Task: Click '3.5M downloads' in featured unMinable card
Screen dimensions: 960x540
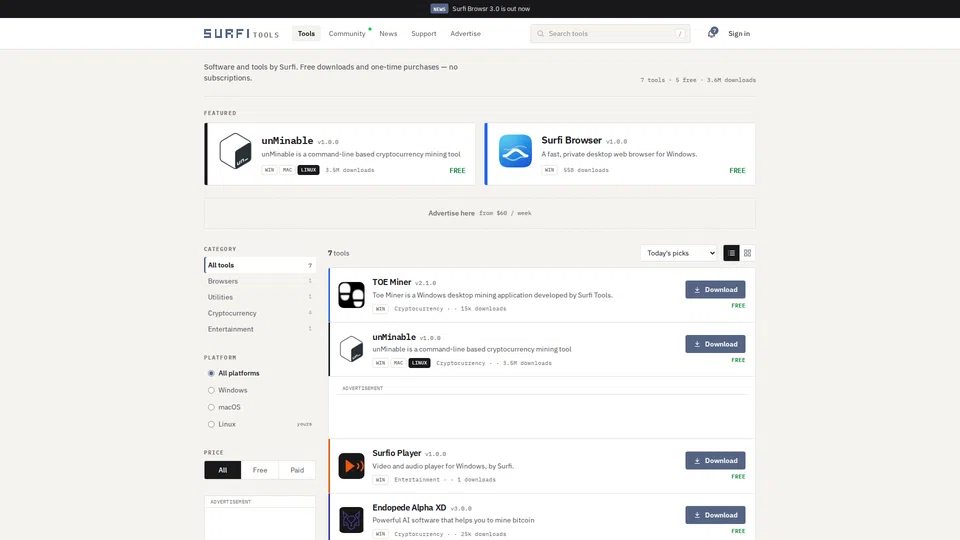Action: click(350, 170)
